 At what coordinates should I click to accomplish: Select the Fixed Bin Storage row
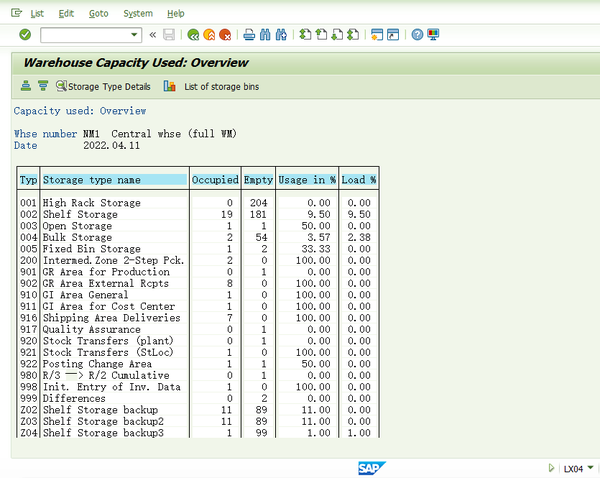[198, 249]
